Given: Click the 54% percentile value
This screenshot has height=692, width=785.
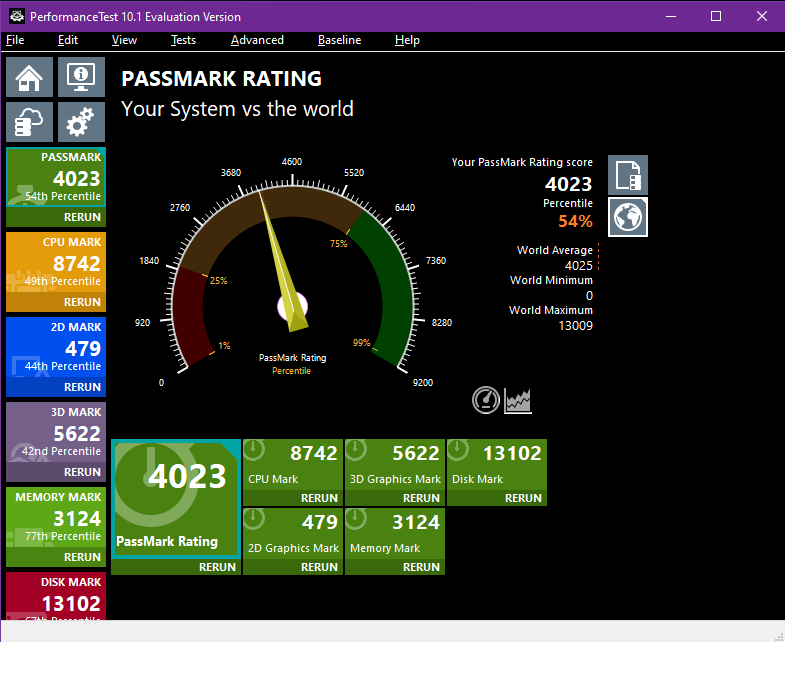Looking at the screenshot, I should pyautogui.click(x=575, y=221).
